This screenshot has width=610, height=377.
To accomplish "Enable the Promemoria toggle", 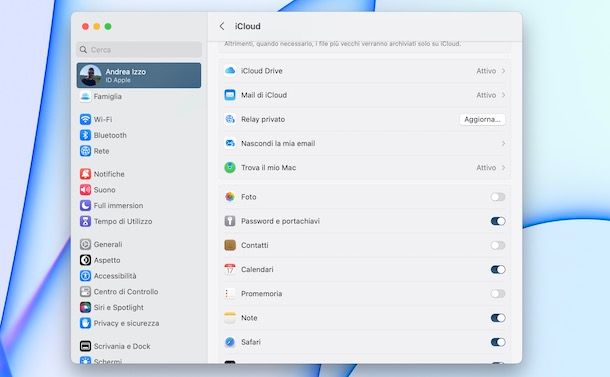I will click(498, 293).
